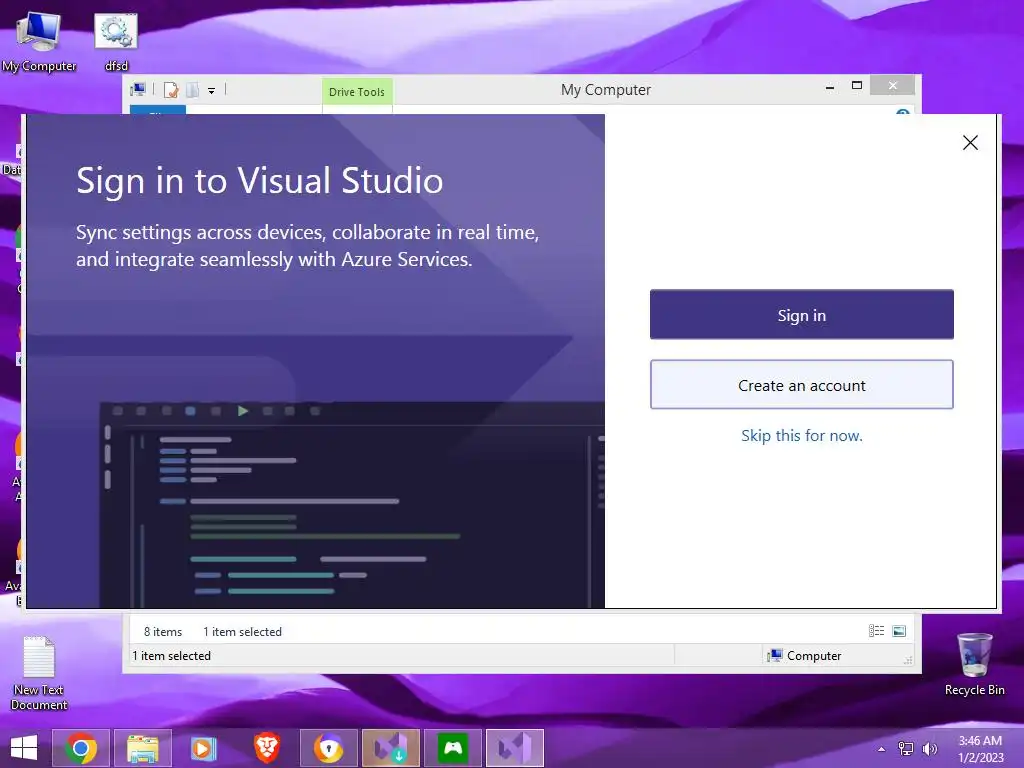
Task: Click the new folder icon in My Computer toolbar
Action: [192, 90]
